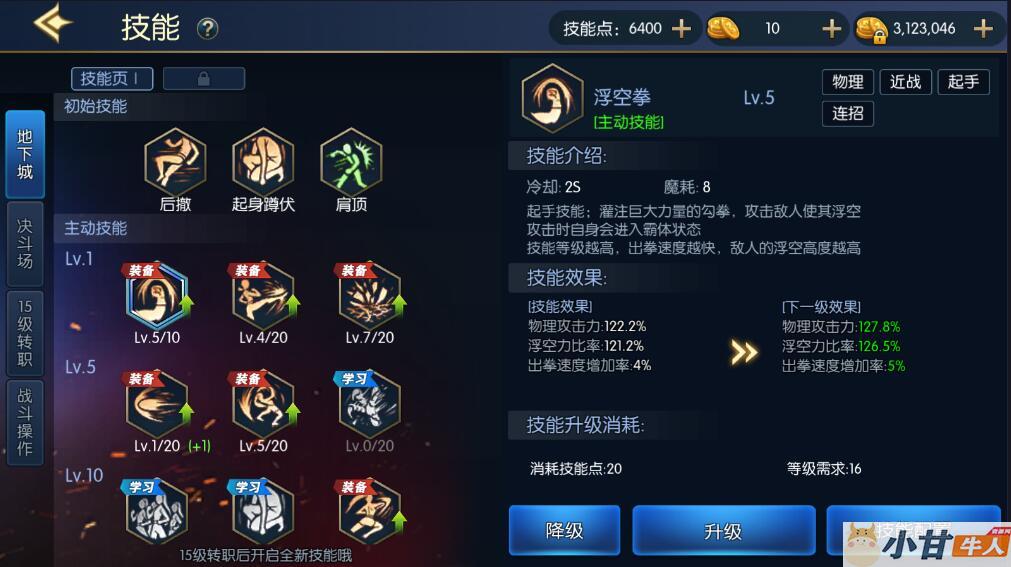Click the 降级 downgrade button

(564, 531)
